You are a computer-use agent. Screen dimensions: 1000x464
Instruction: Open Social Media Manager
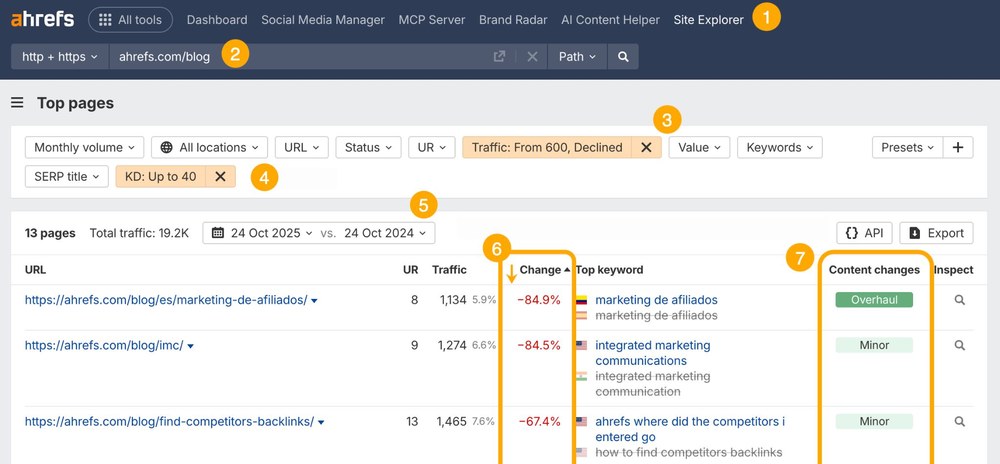point(323,20)
